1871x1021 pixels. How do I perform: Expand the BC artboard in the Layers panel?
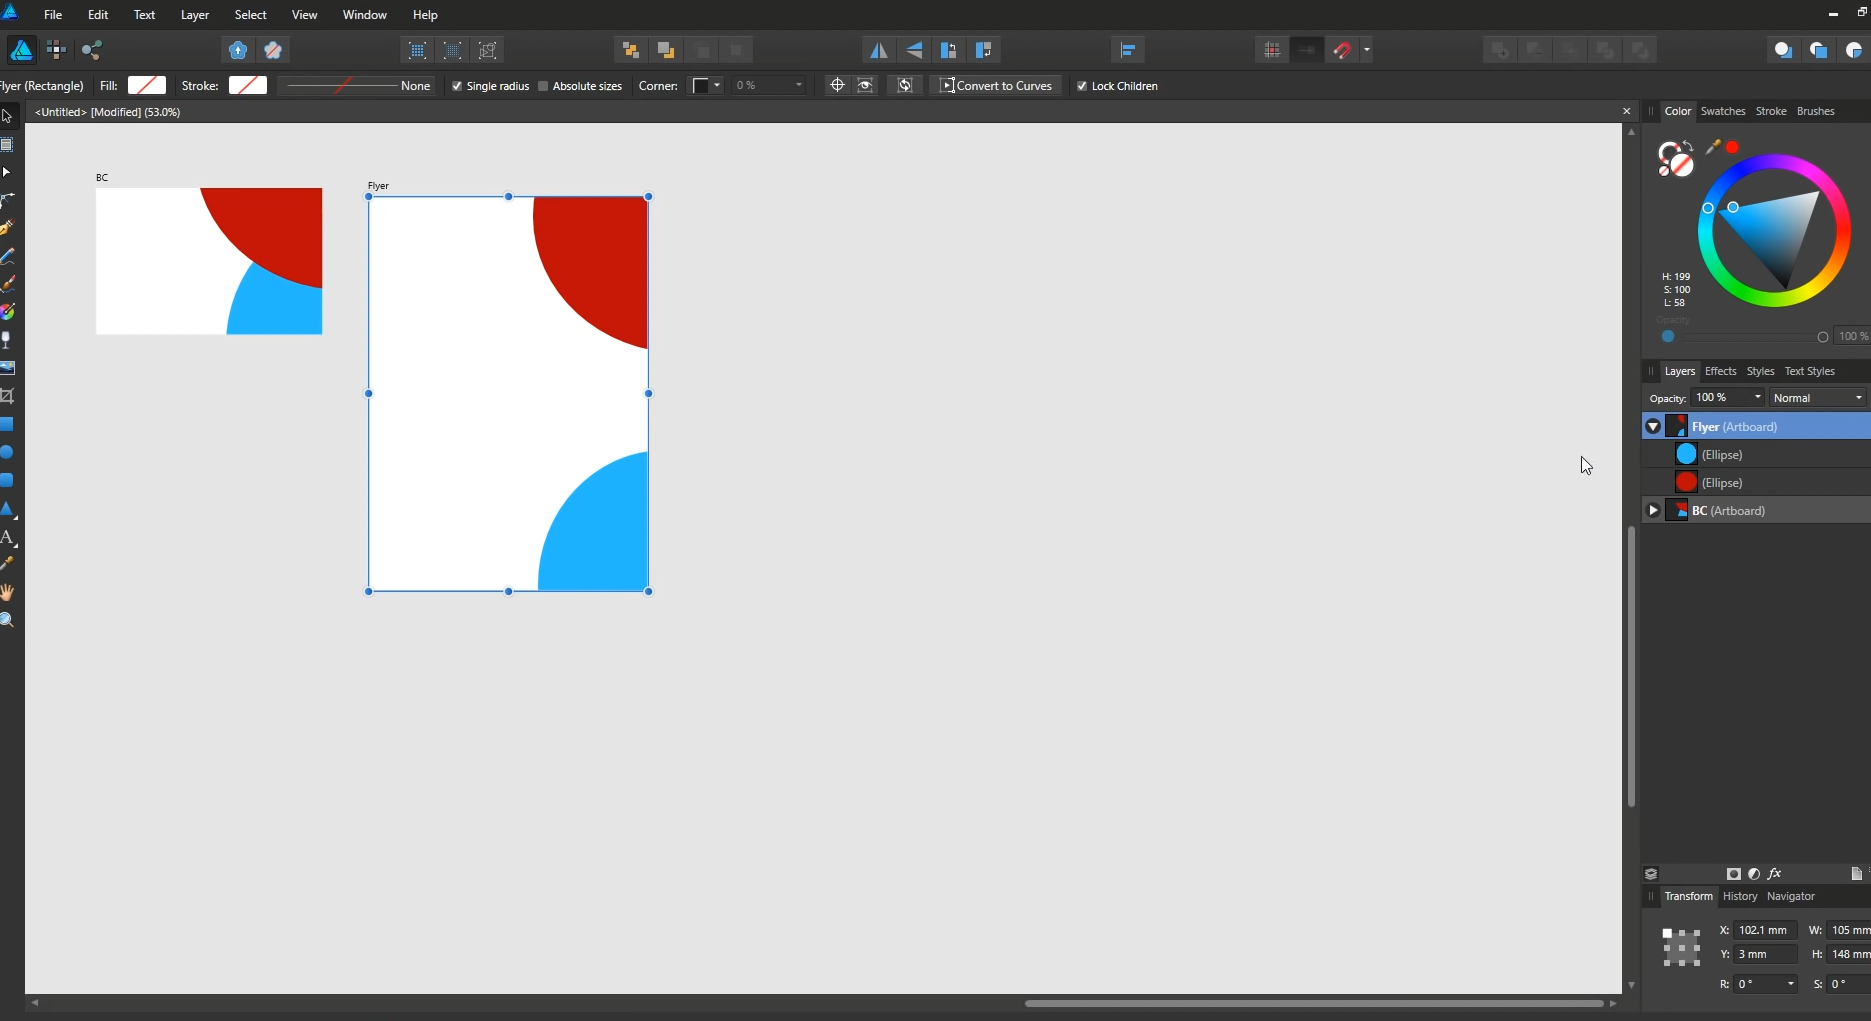click(1653, 510)
